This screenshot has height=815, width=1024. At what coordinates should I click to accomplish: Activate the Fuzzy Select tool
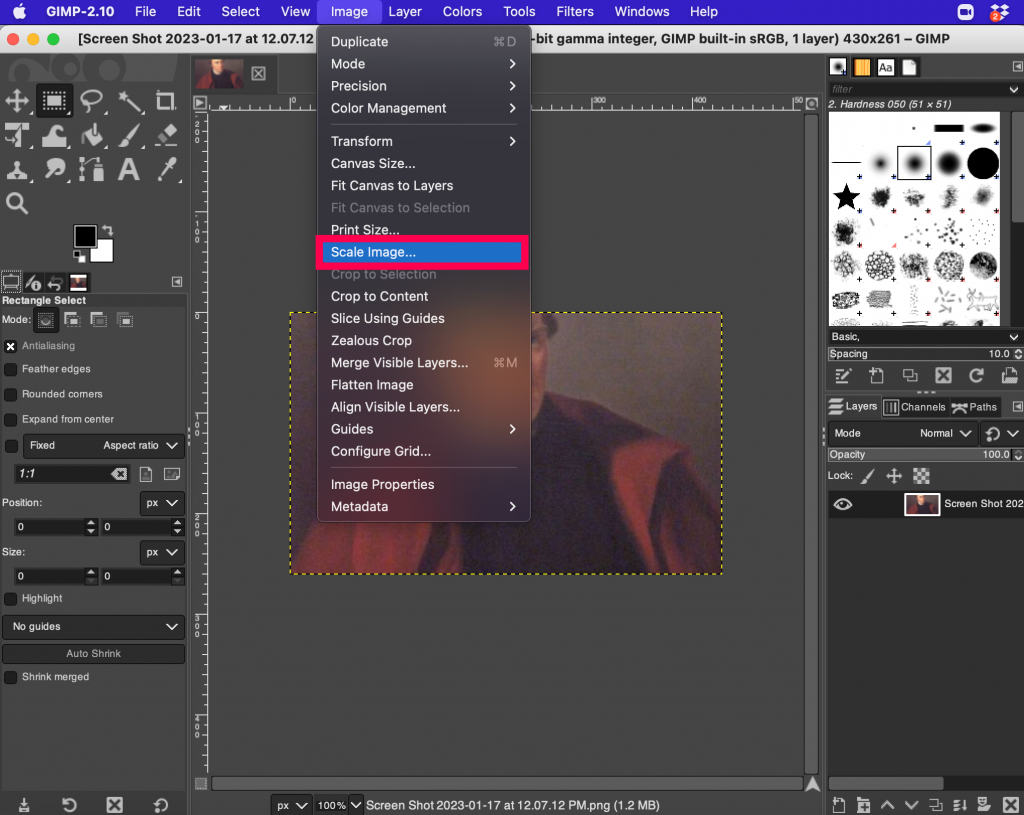tap(130, 101)
